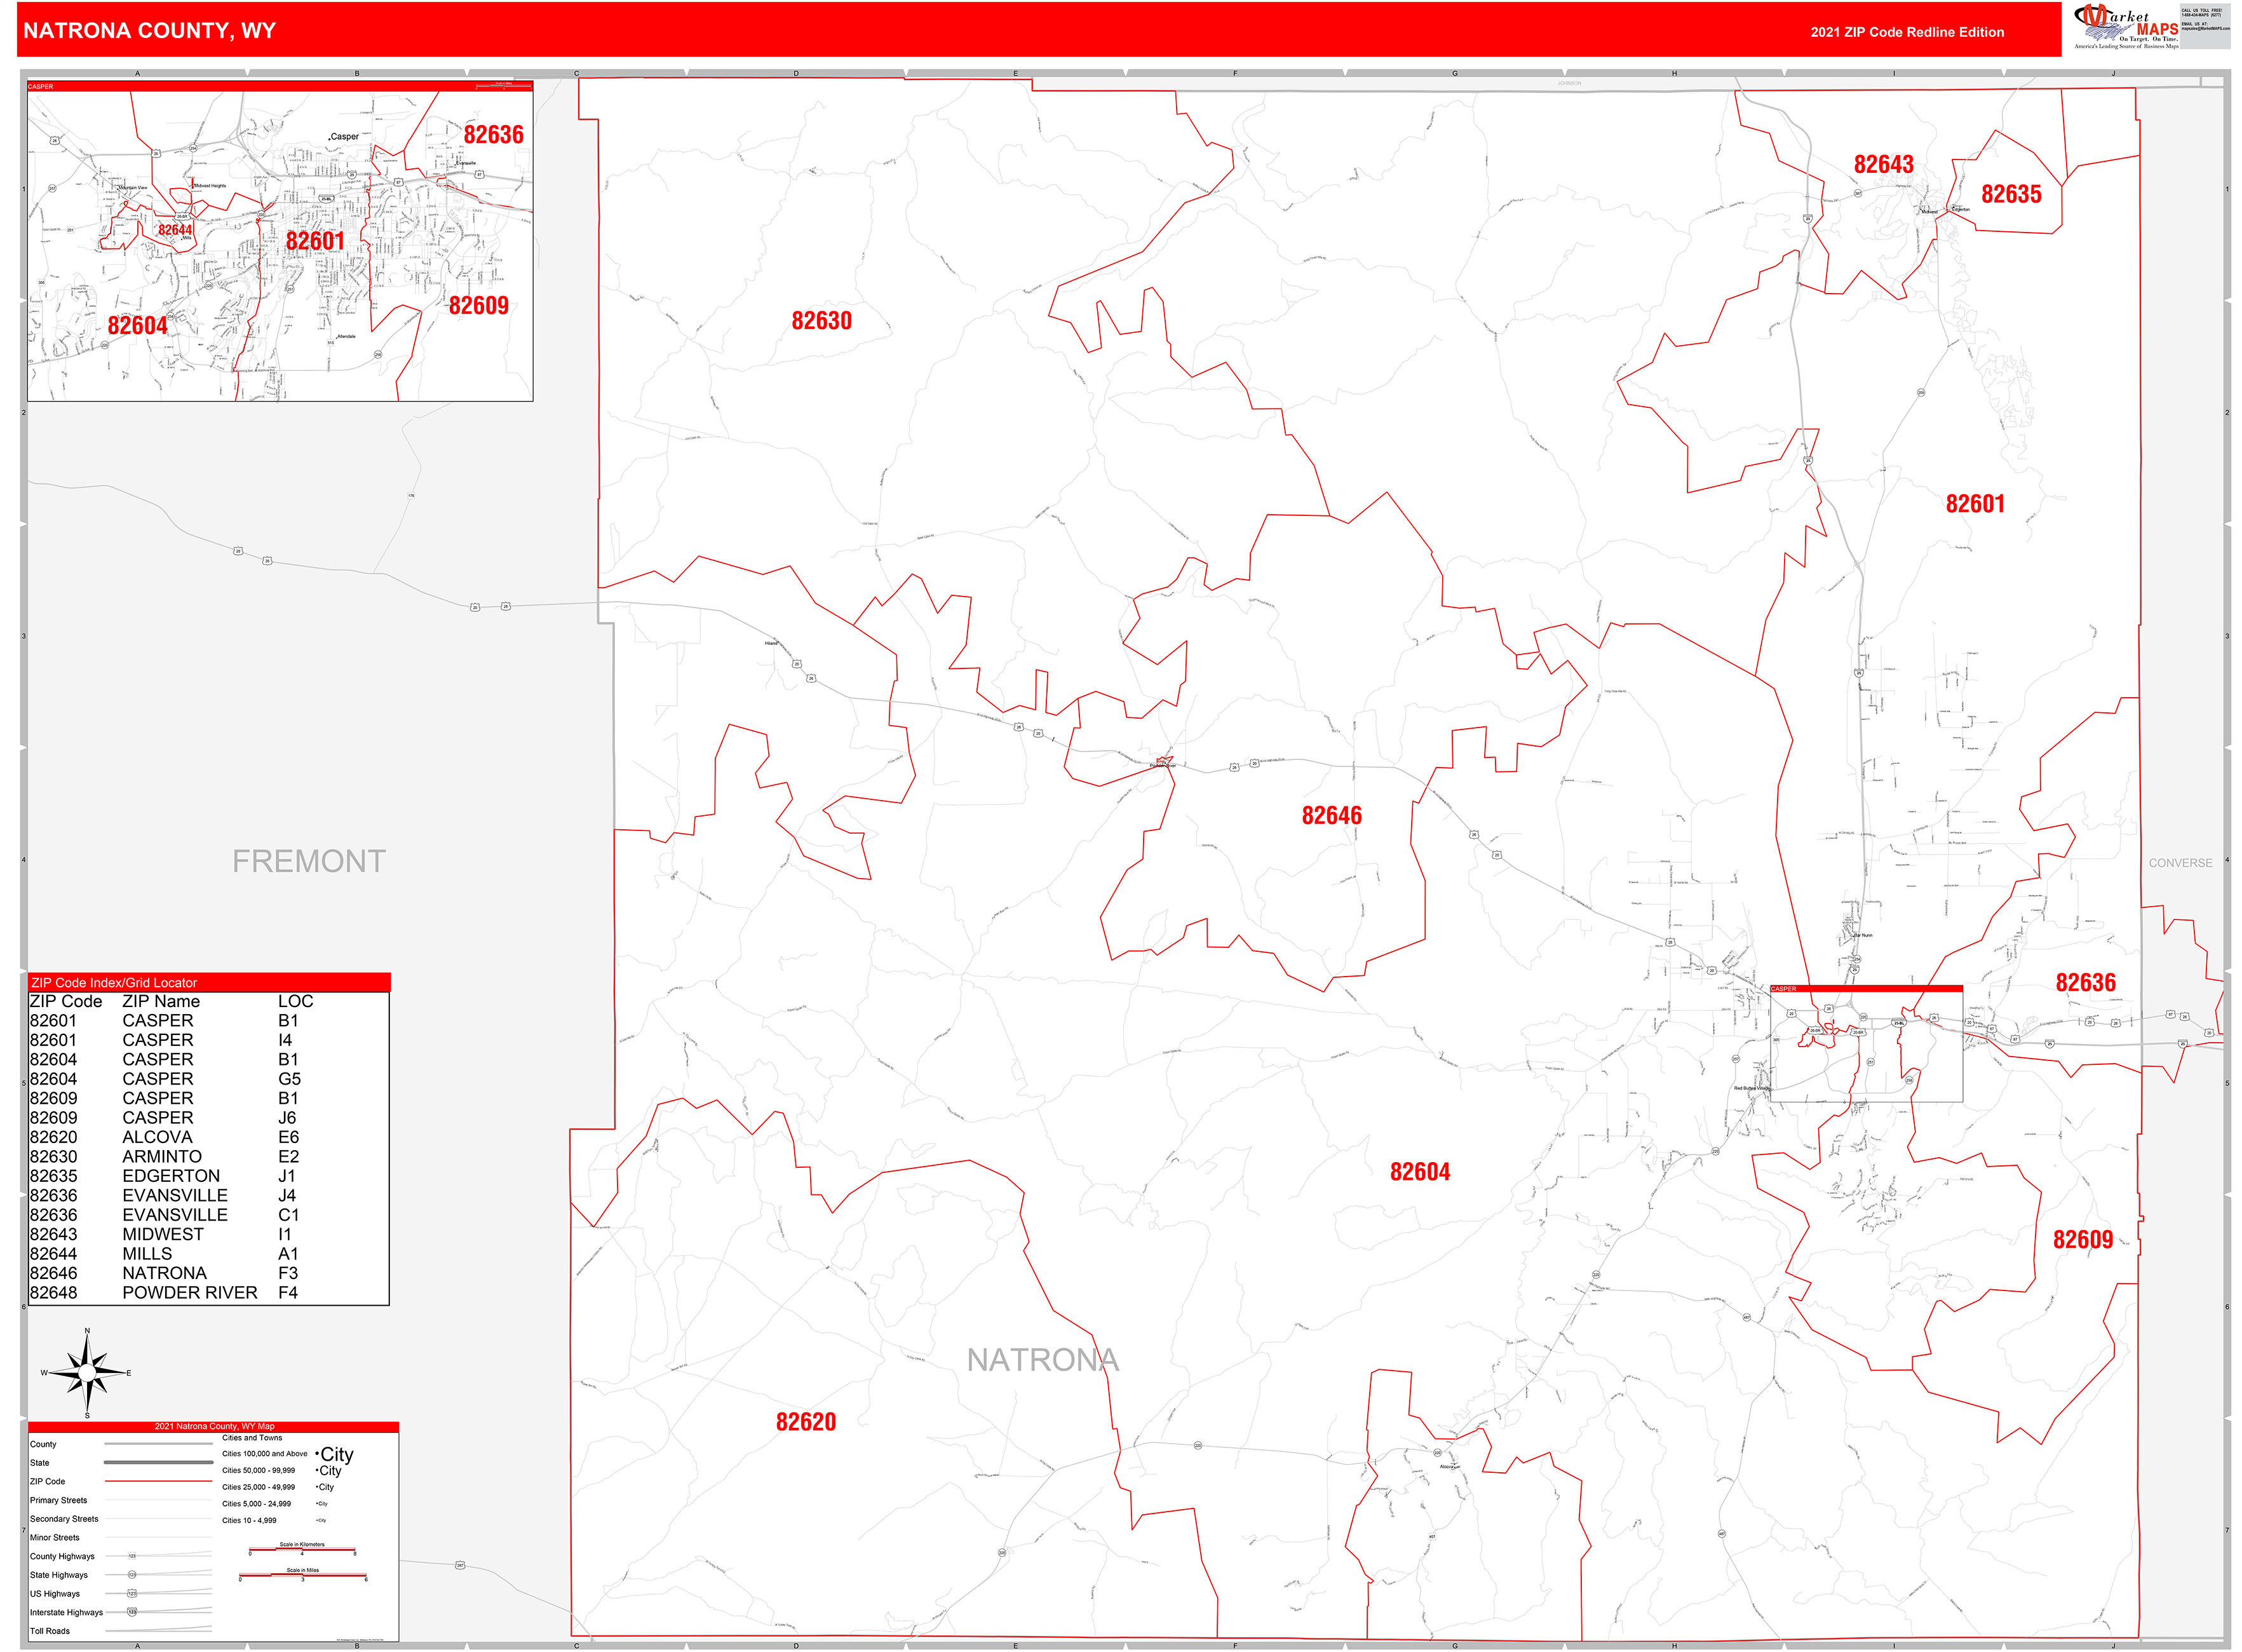This screenshot has height=1652, width=2242.
Task: Click the State Highways circle symbol in legend
Action: pos(132,1575)
